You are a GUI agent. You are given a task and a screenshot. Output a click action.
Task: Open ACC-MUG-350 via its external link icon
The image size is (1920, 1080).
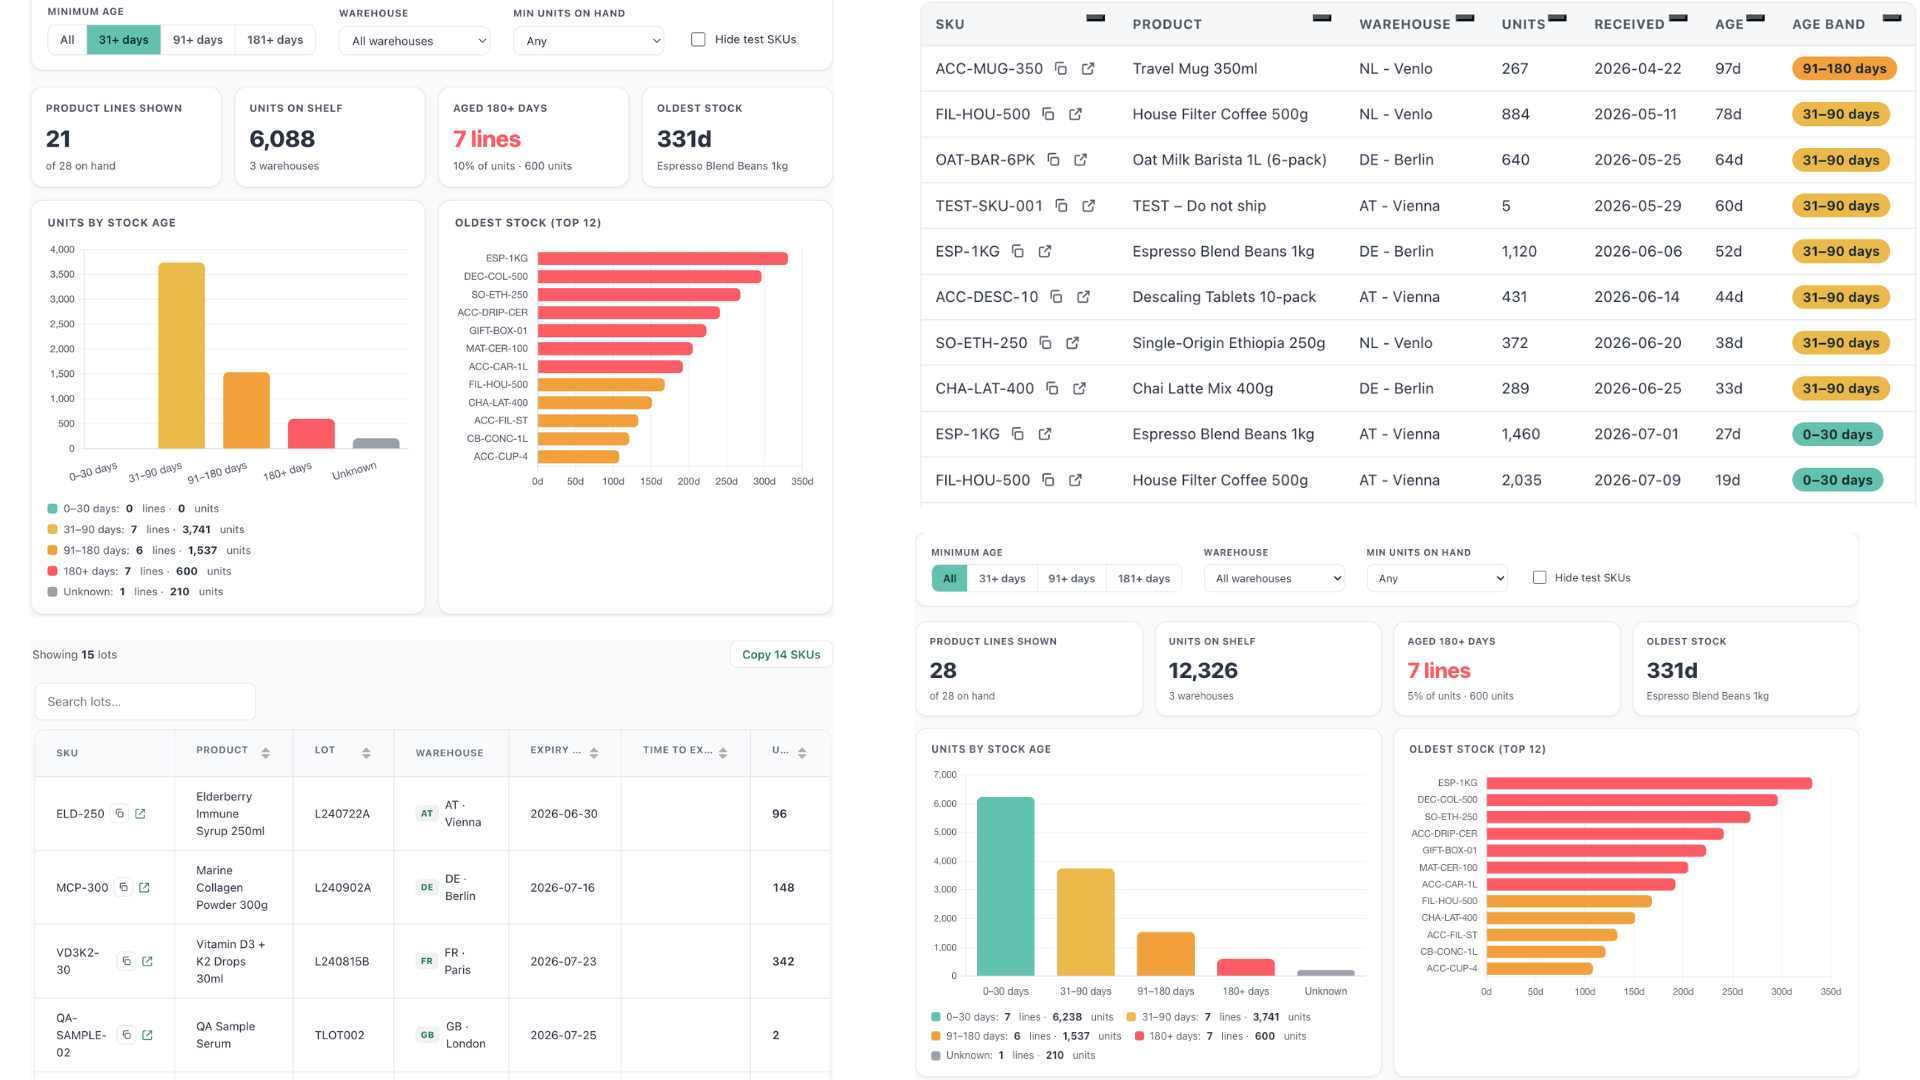(x=1088, y=69)
